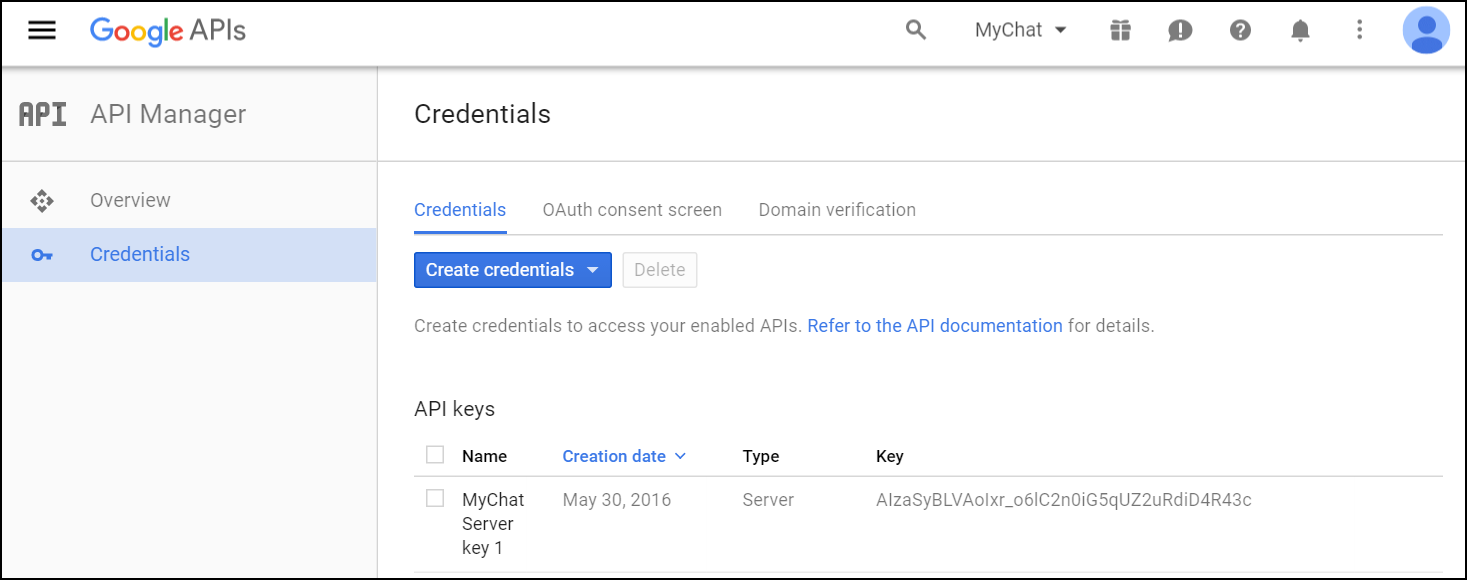Screen dimensions: 1467x580
Task: Open the hamburger navigation menu
Action: tap(42, 30)
